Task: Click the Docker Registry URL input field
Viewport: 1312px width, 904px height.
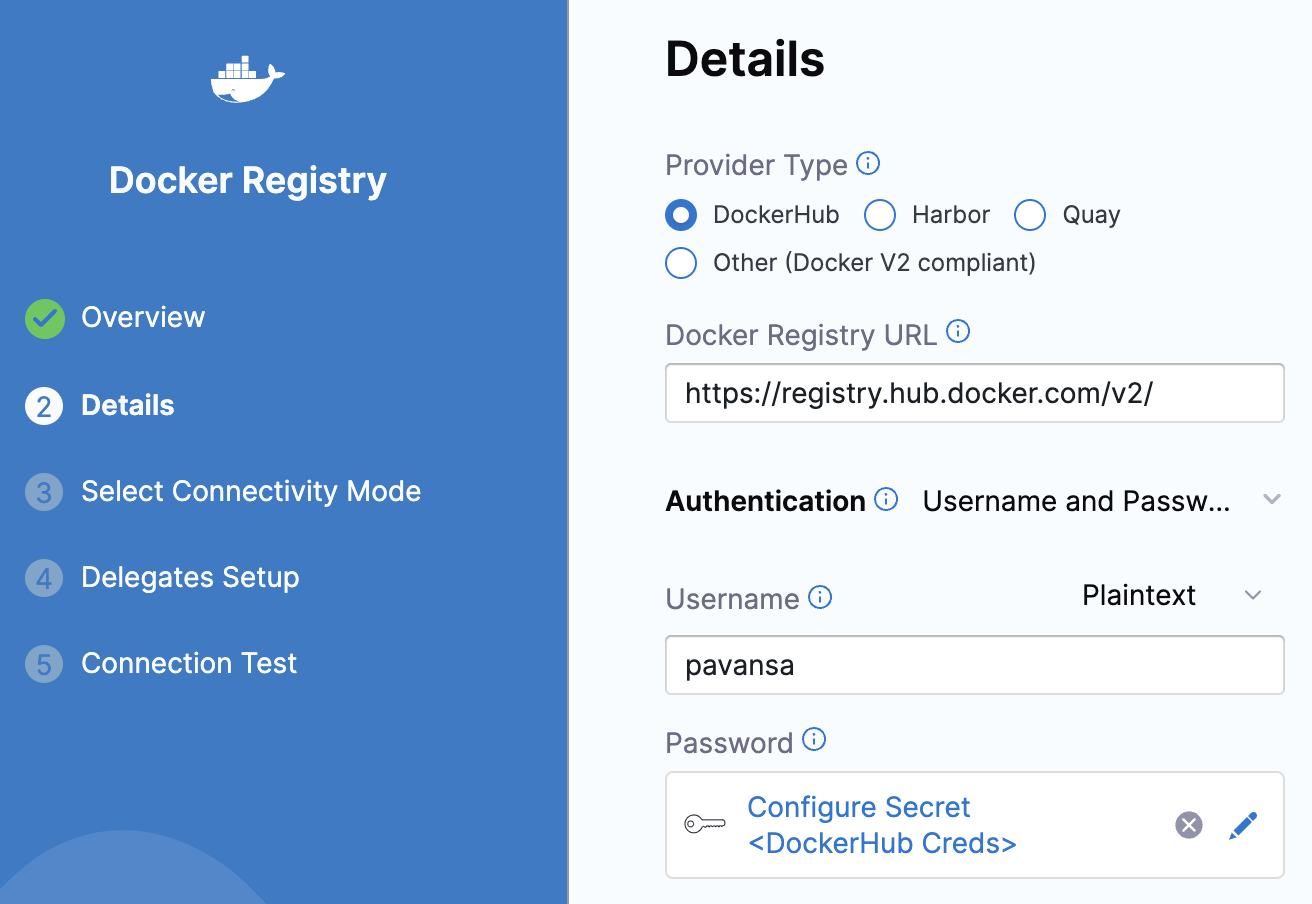Action: [x=974, y=393]
